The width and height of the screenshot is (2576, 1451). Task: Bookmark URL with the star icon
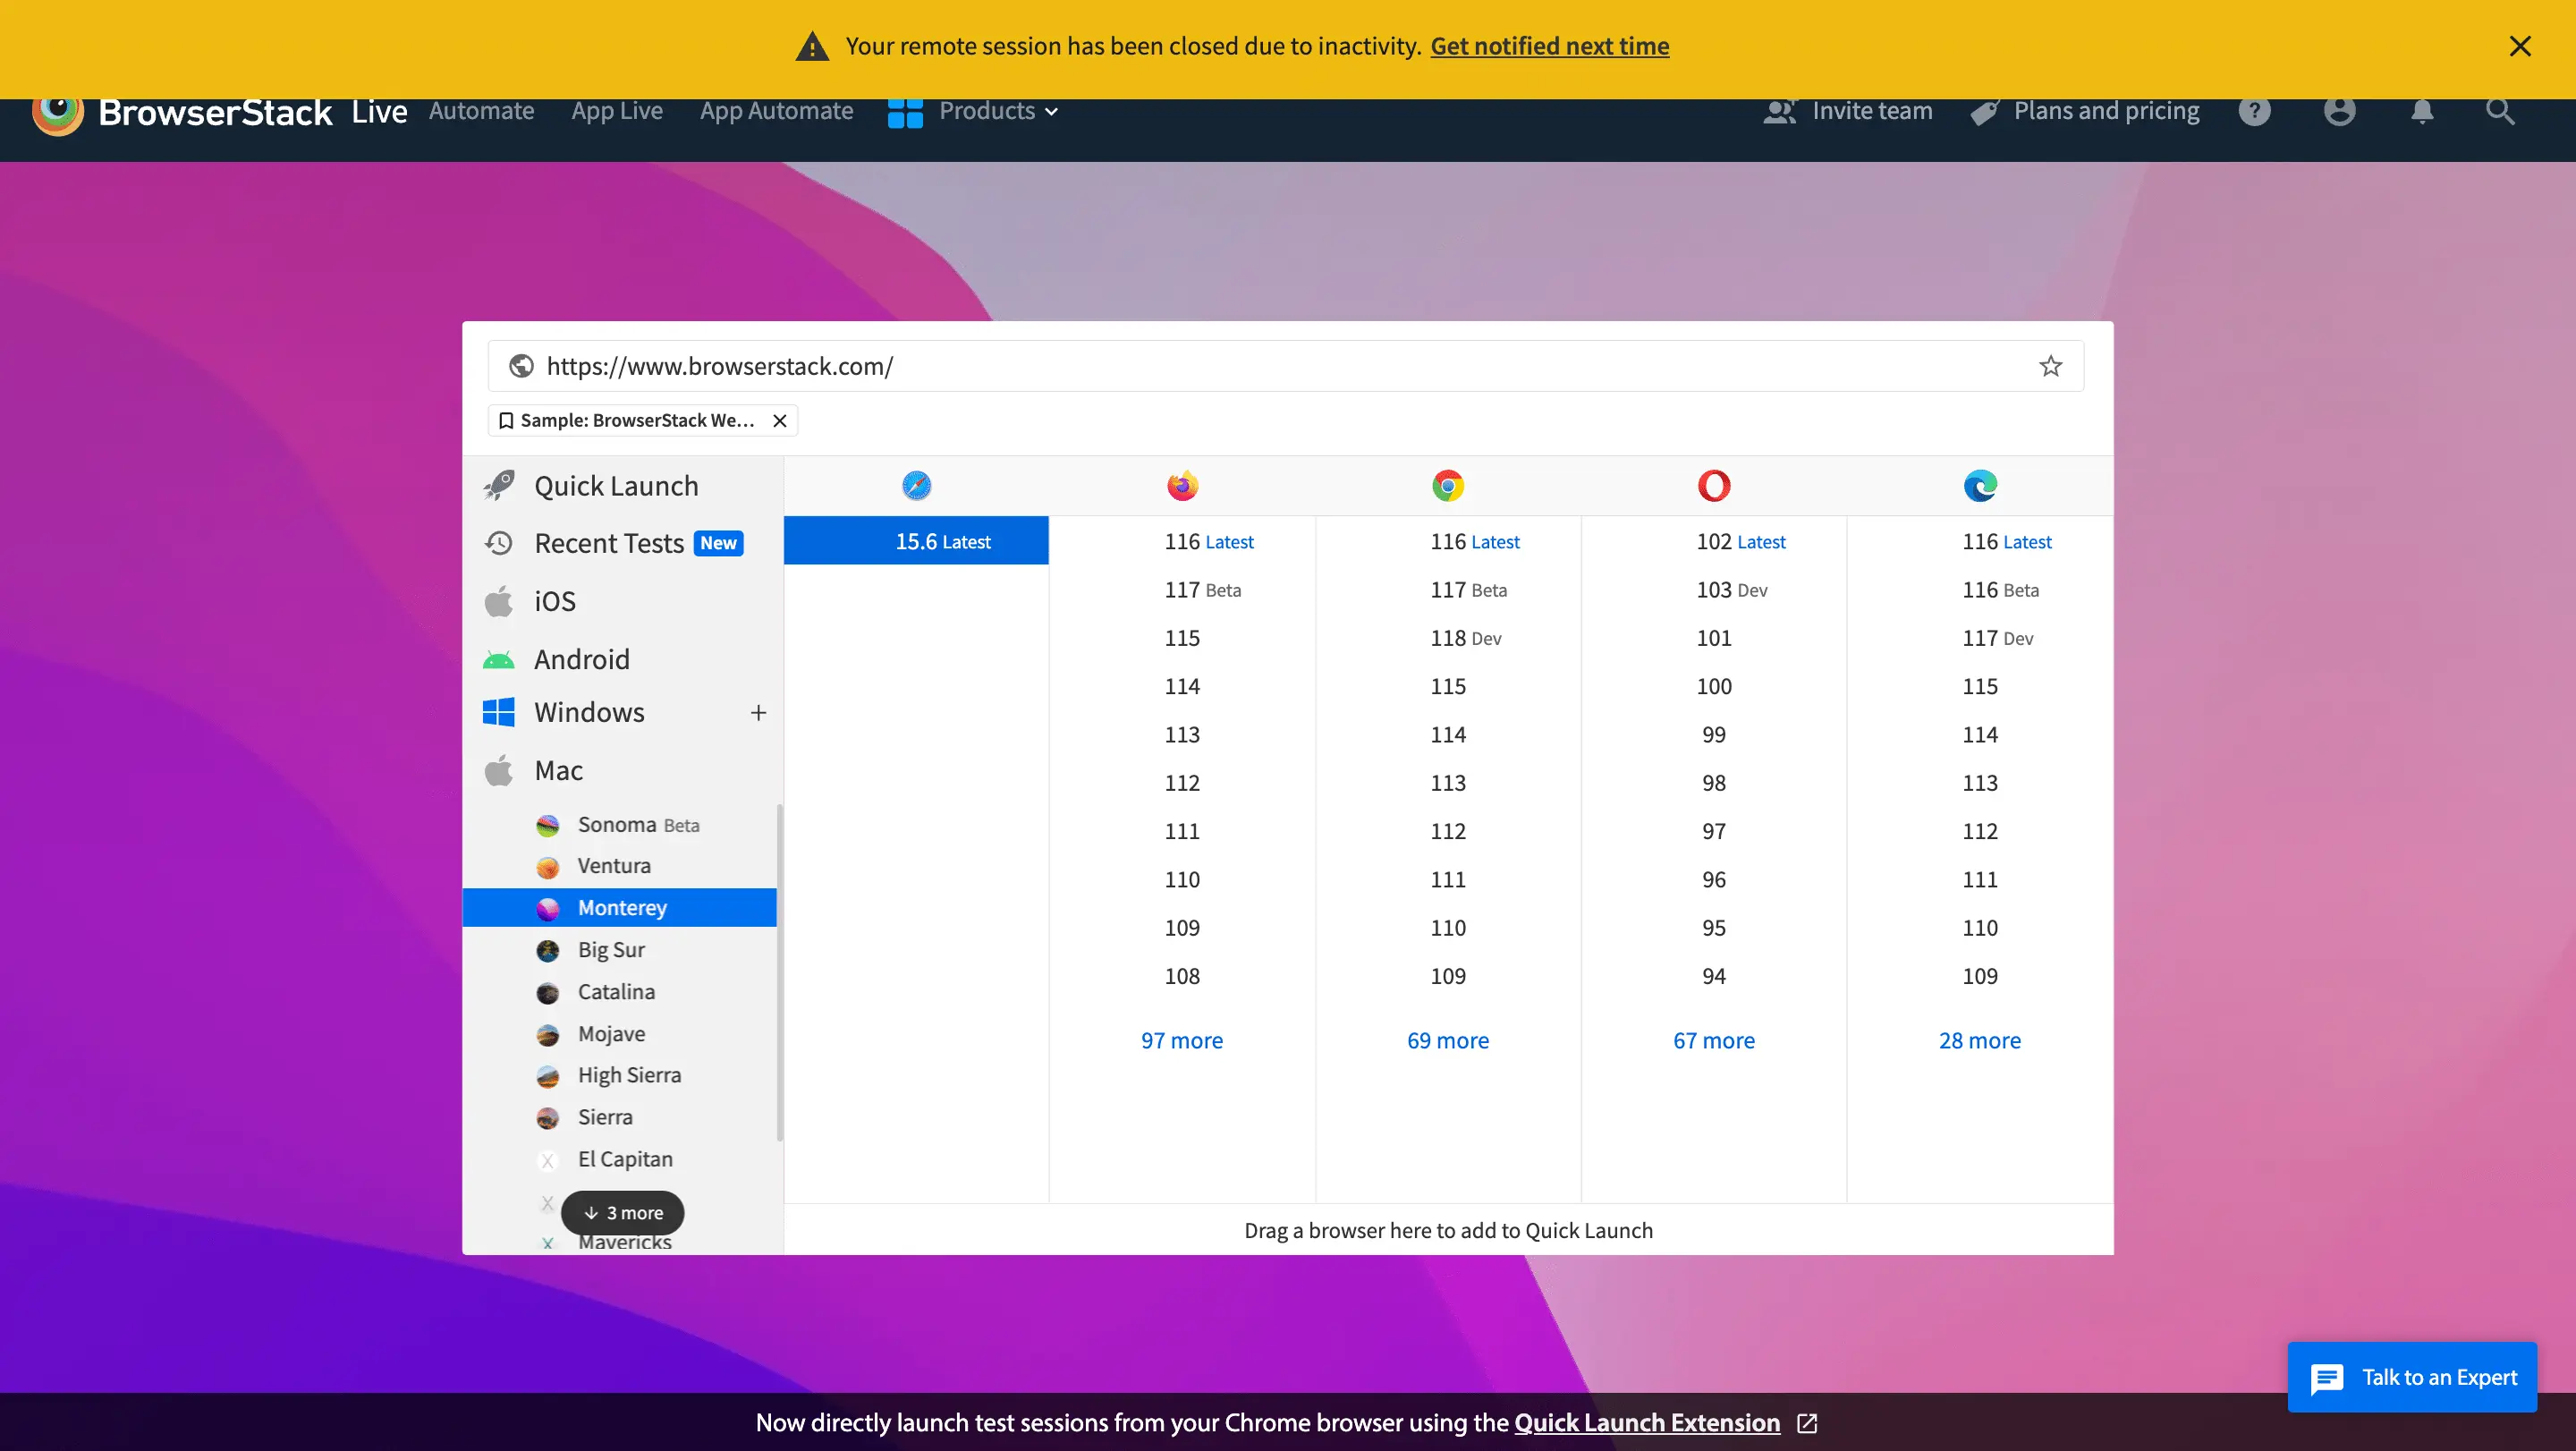pos(2050,366)
